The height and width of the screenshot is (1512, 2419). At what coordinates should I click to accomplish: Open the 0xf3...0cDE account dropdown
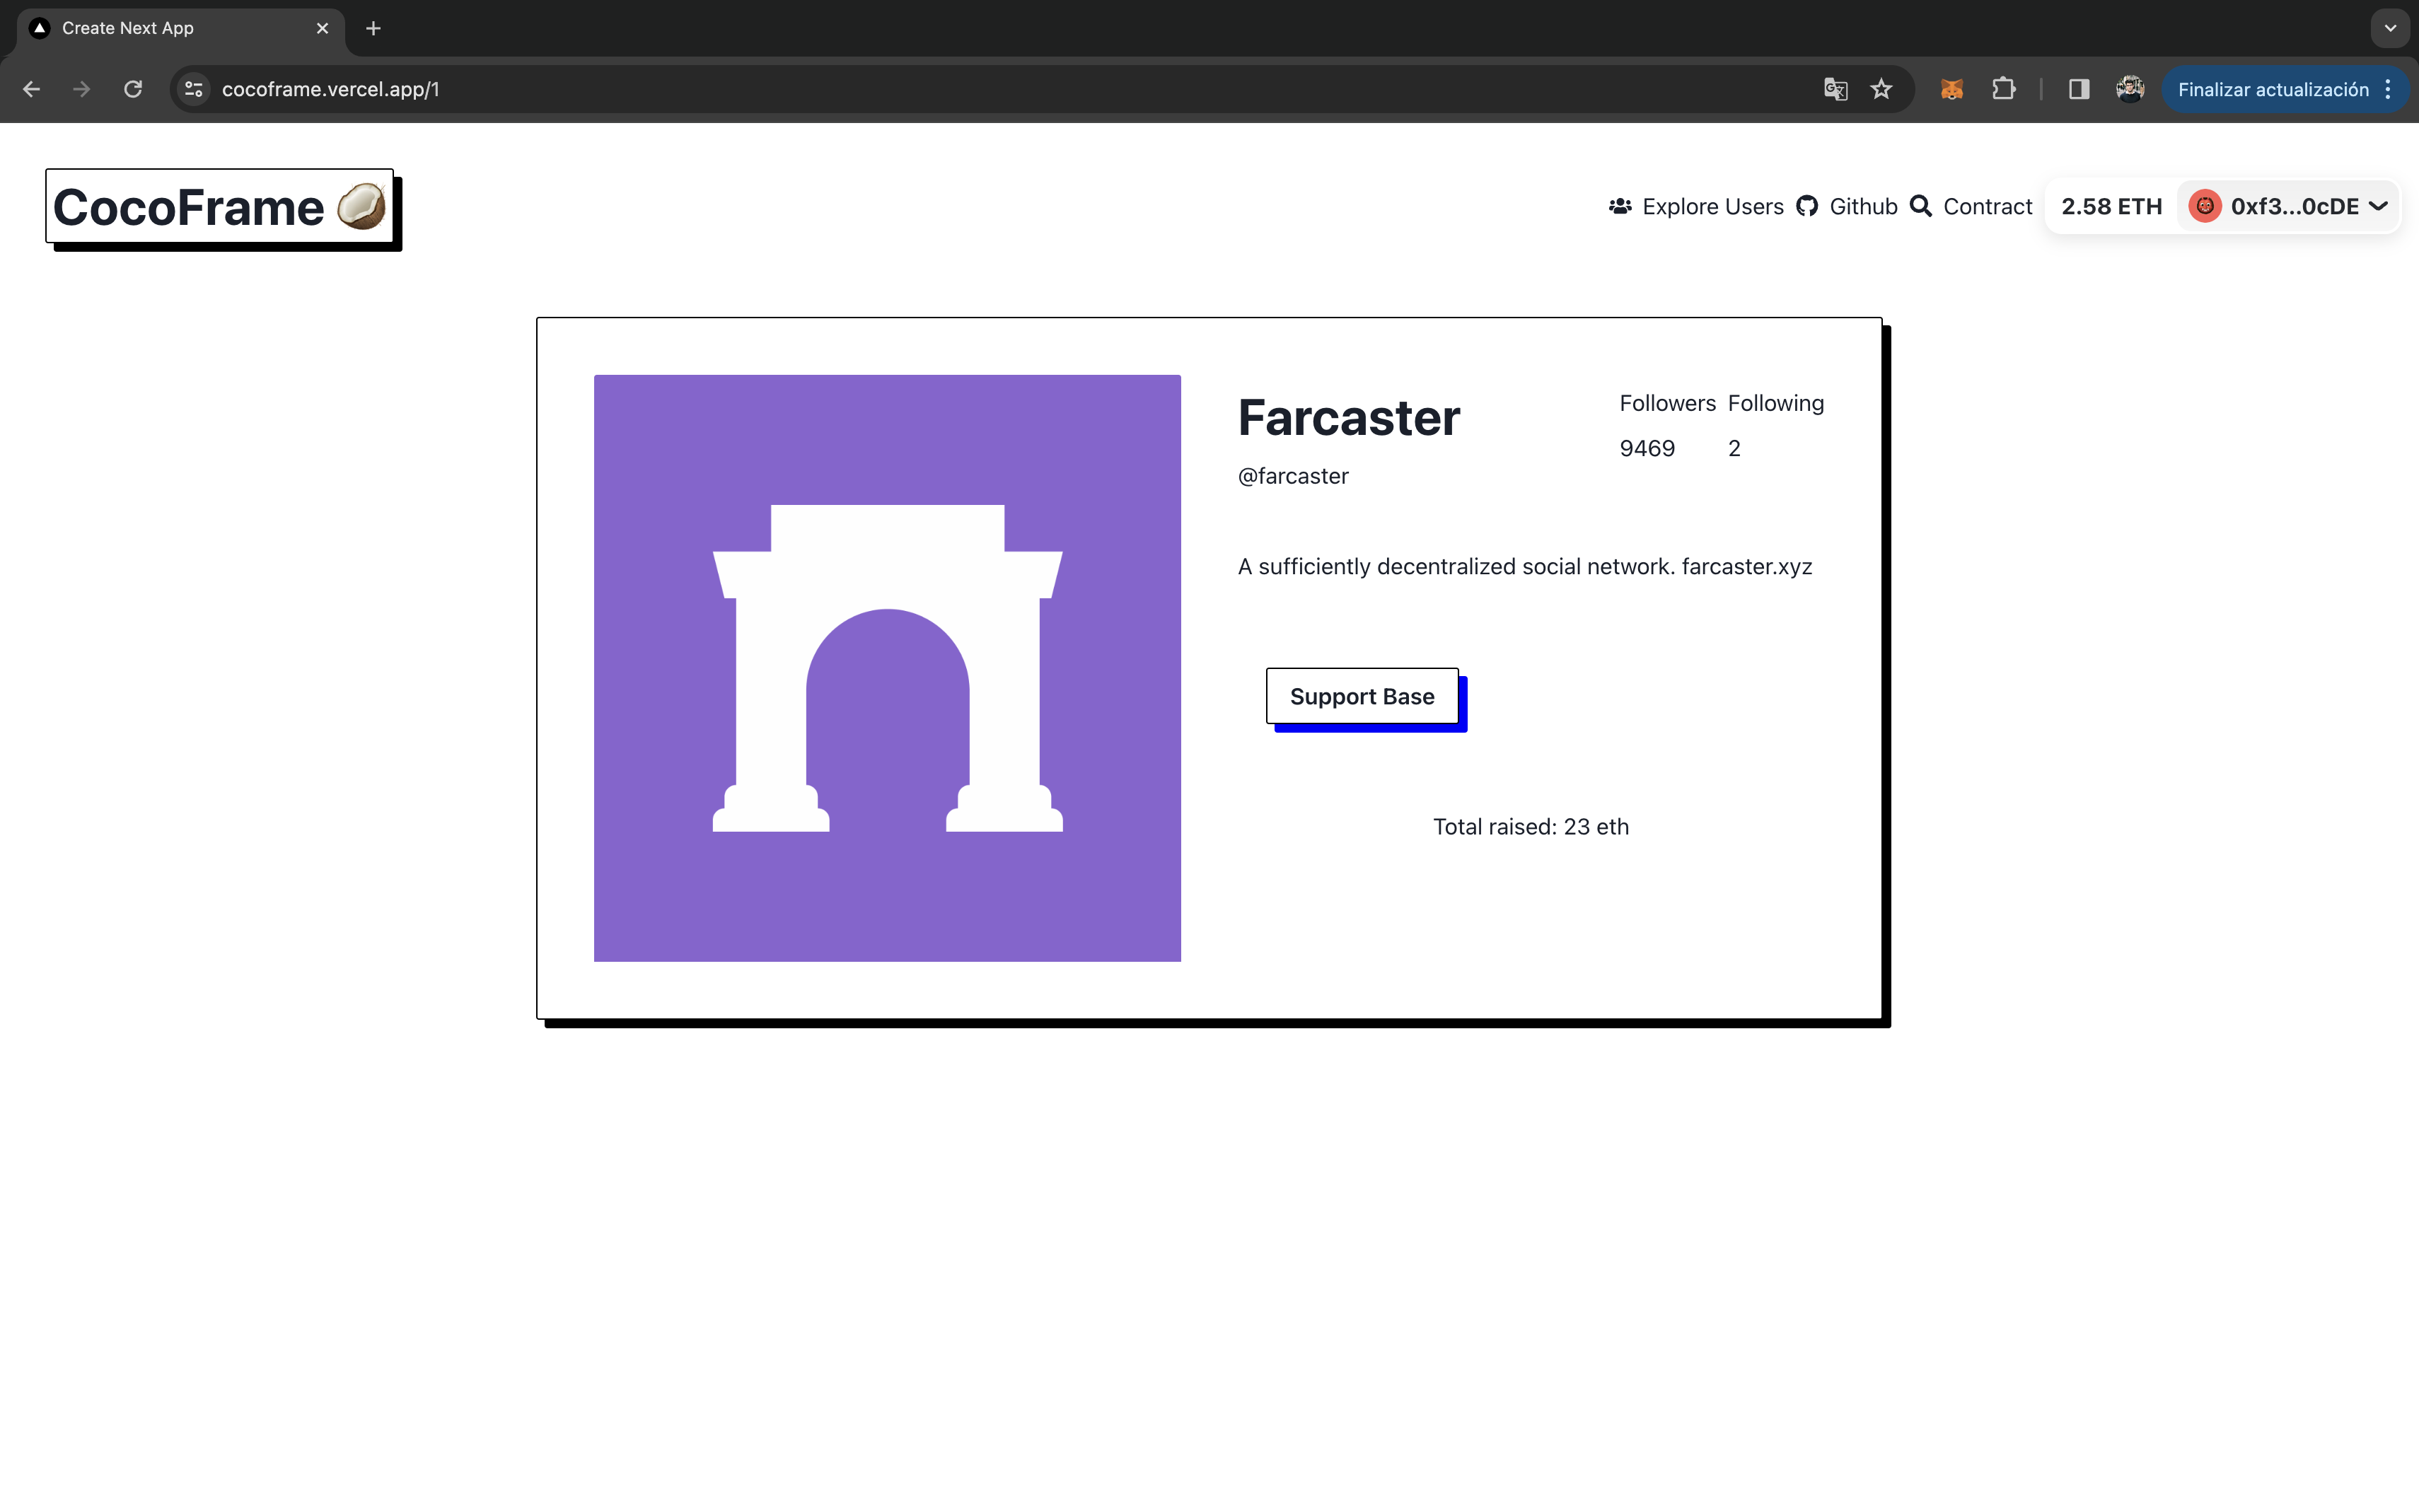(2288, 206)
